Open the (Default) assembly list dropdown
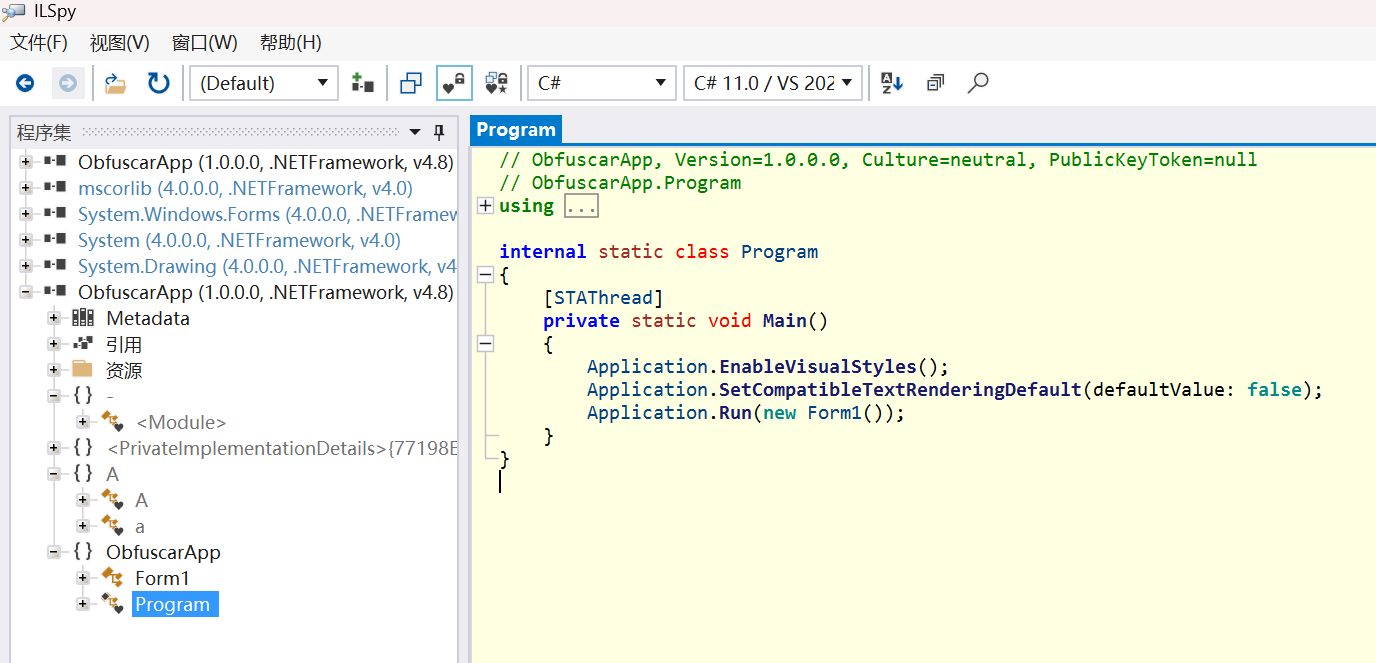Image resolution: width=1376 pixels, height=663 pixels. point(265,83)
